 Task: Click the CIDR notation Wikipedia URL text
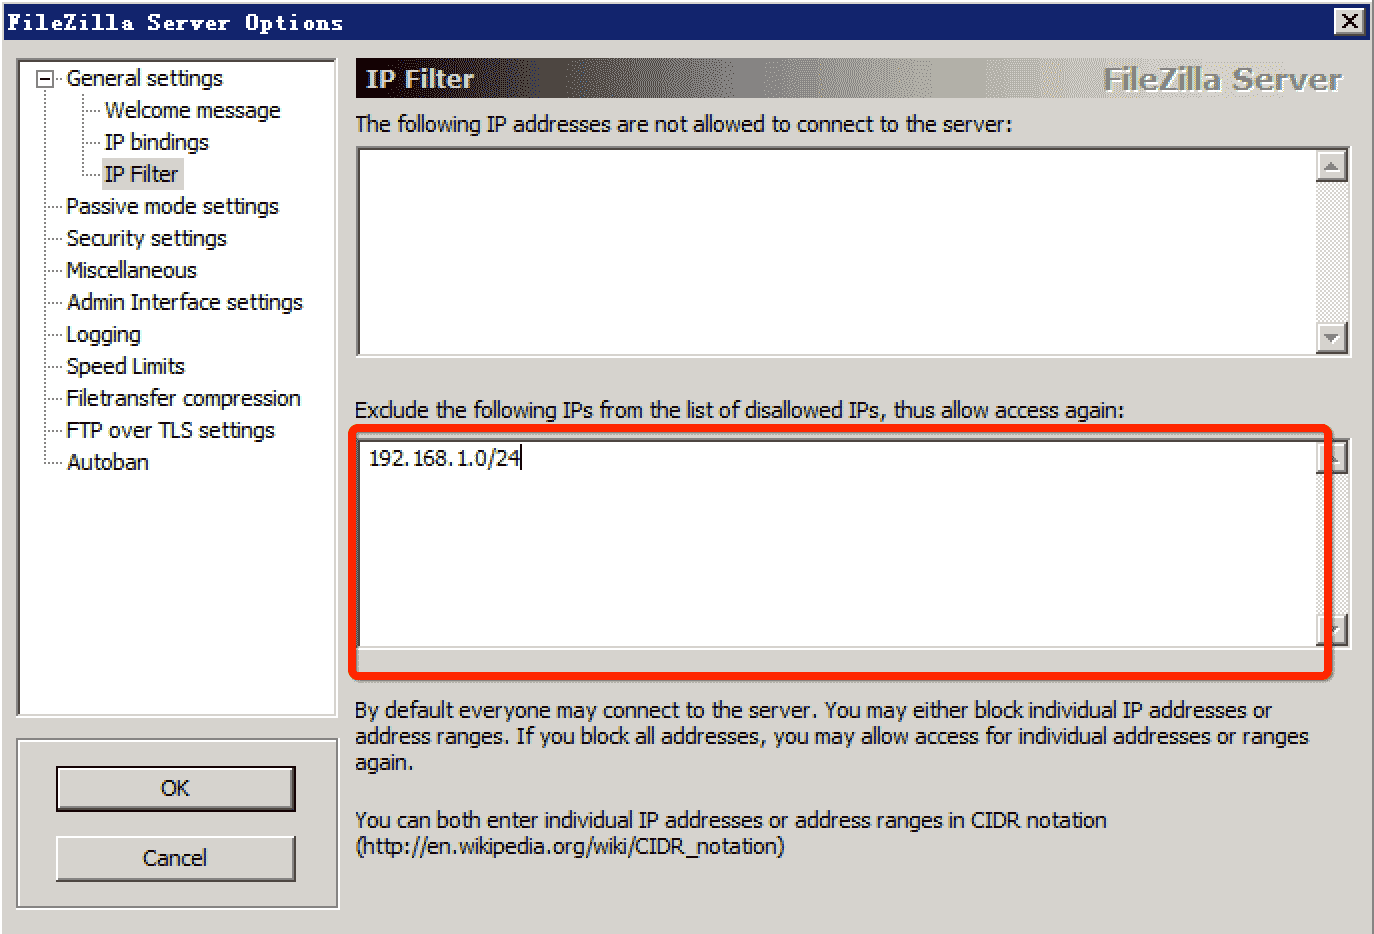pyautogui.click(x=570, y=846)
